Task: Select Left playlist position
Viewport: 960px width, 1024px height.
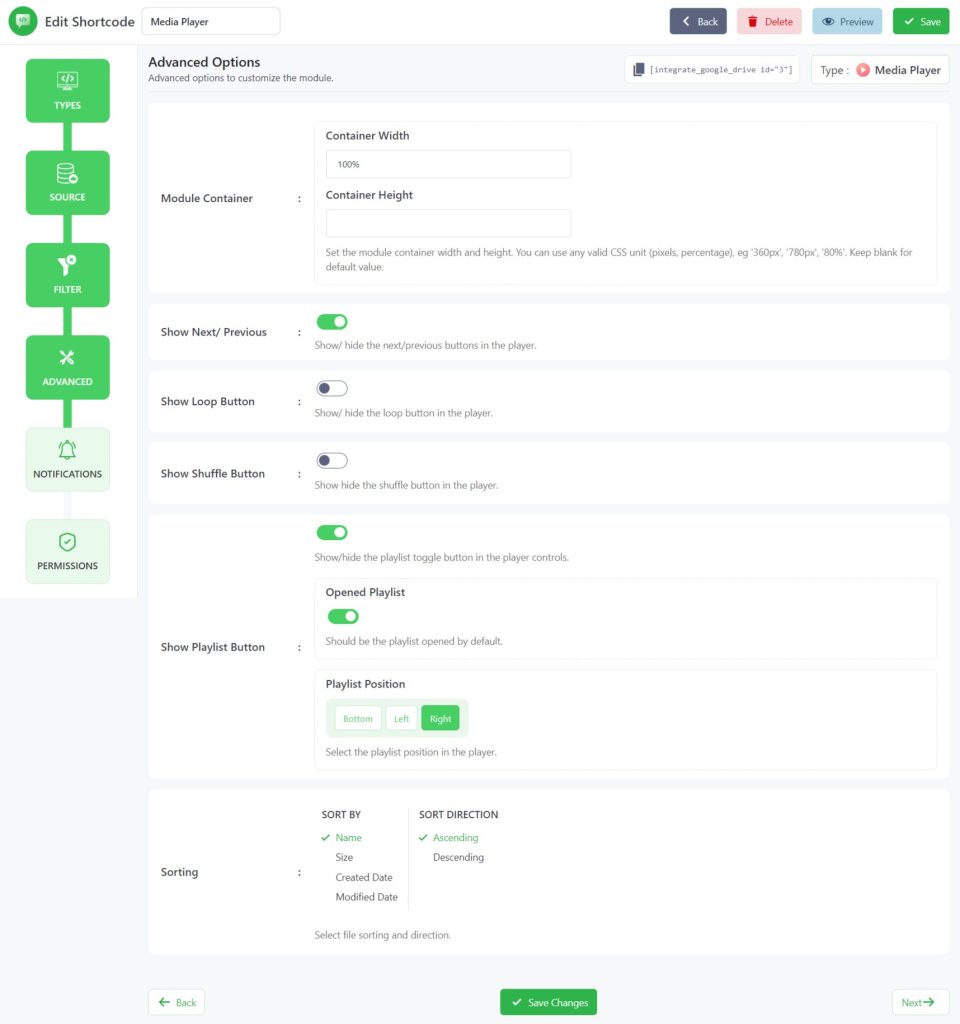Action: [402, 718]
